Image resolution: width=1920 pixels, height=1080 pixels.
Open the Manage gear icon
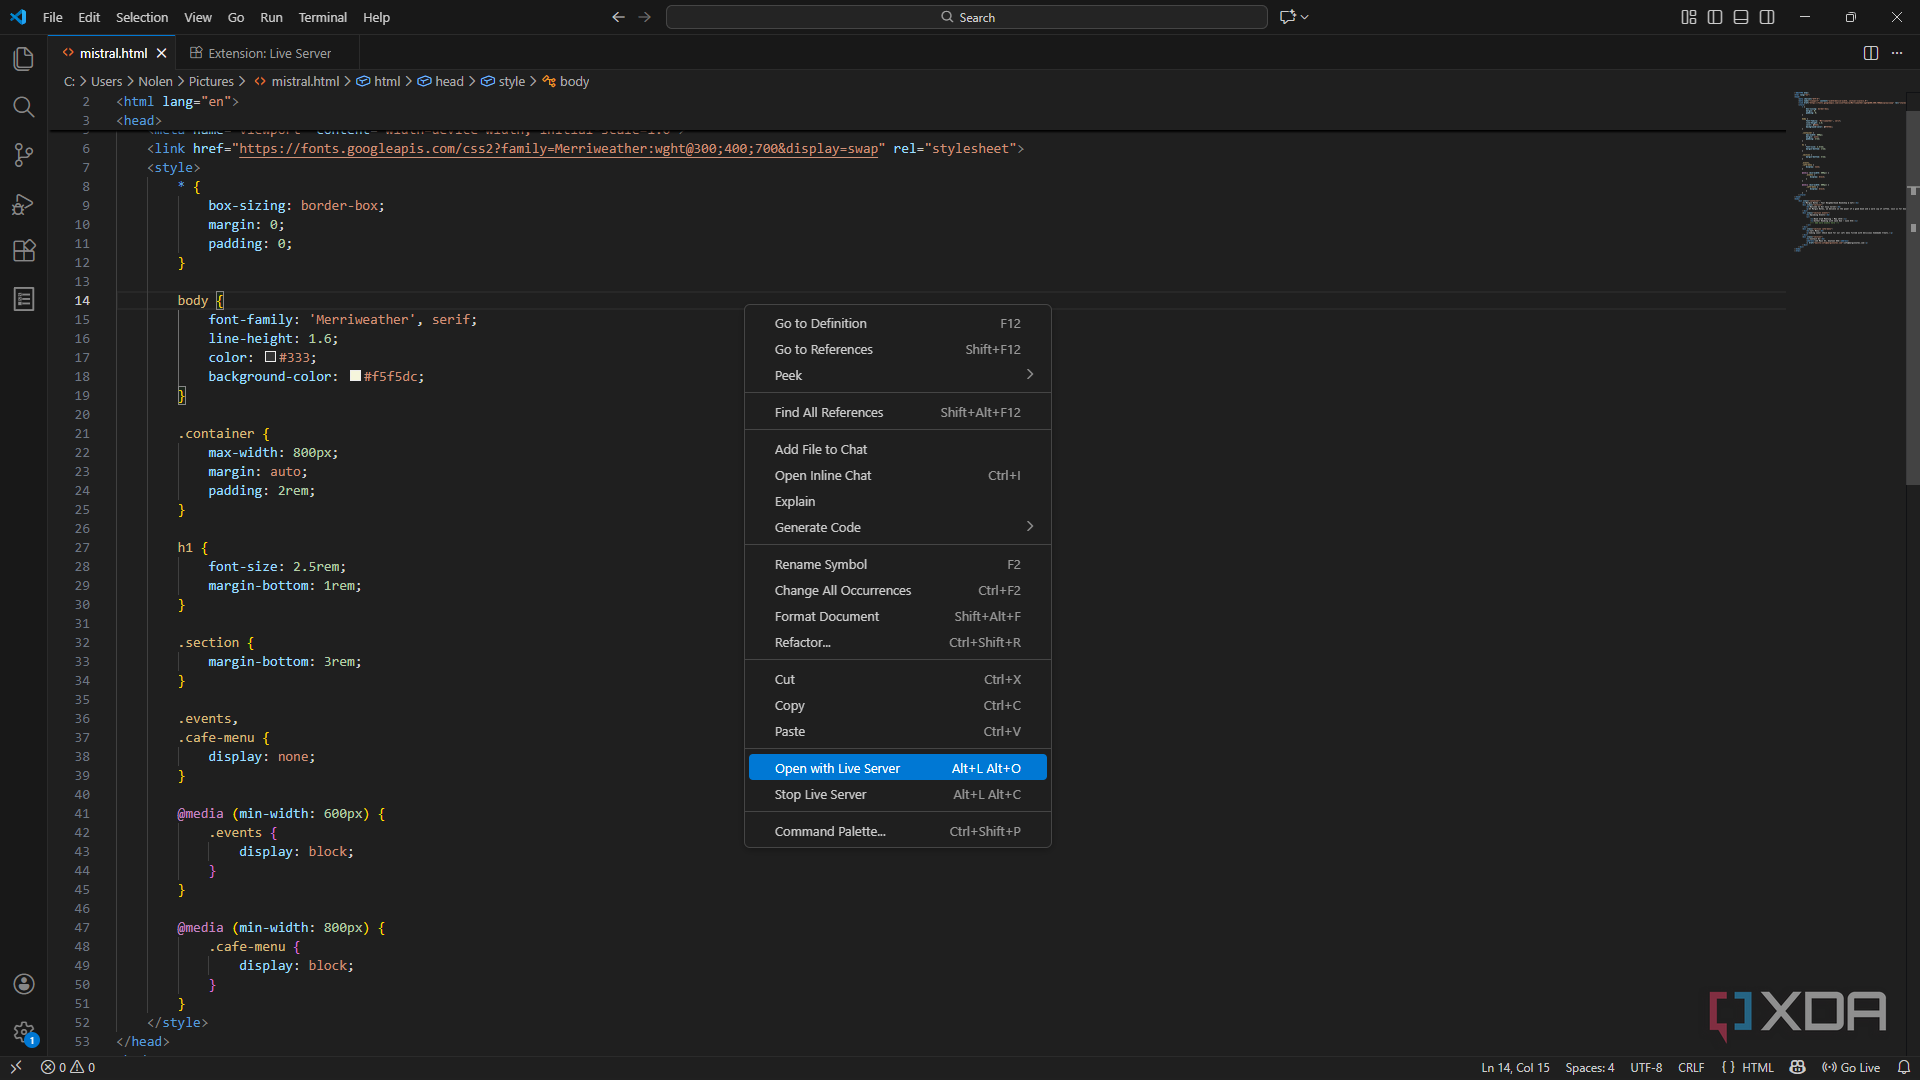point(24,1032)
